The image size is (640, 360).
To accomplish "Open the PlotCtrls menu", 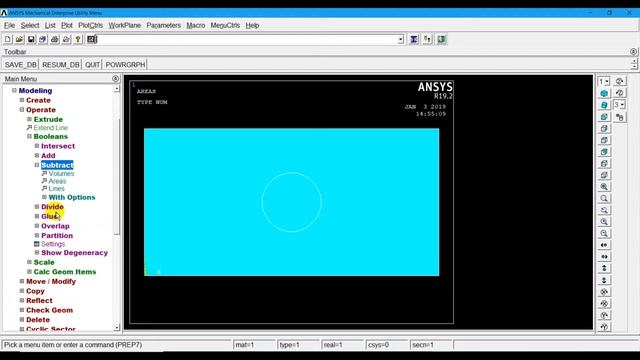I will click(x=91, y=25).
